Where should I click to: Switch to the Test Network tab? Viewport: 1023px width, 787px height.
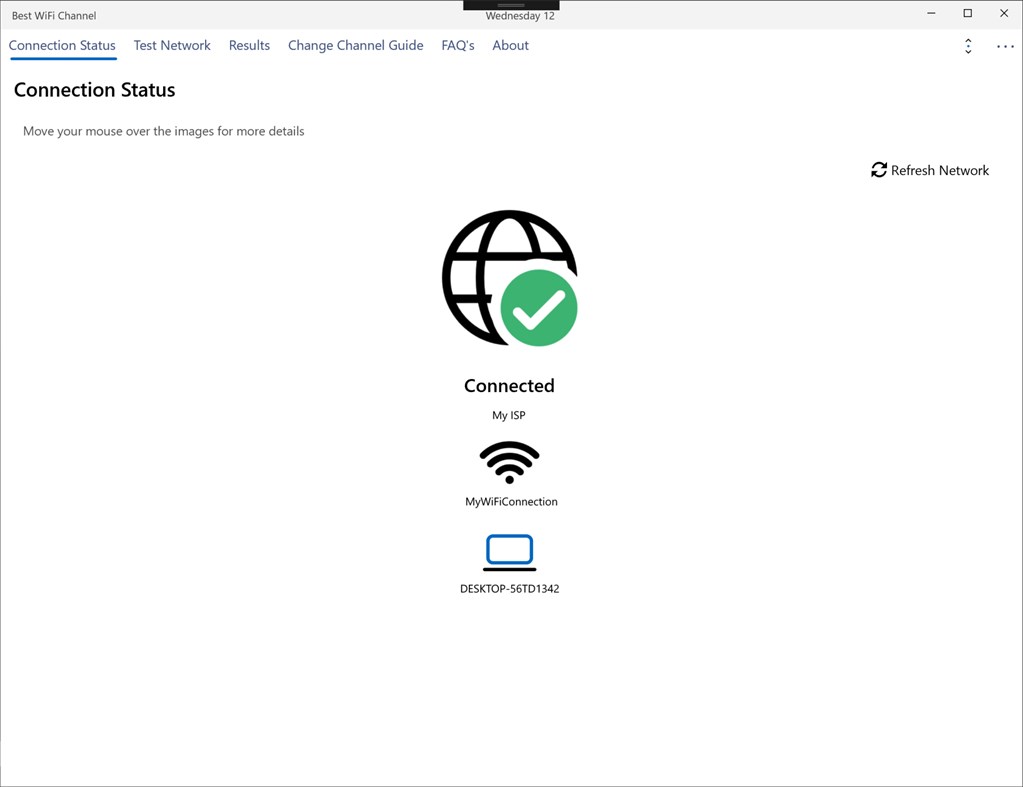click(172, 45)
